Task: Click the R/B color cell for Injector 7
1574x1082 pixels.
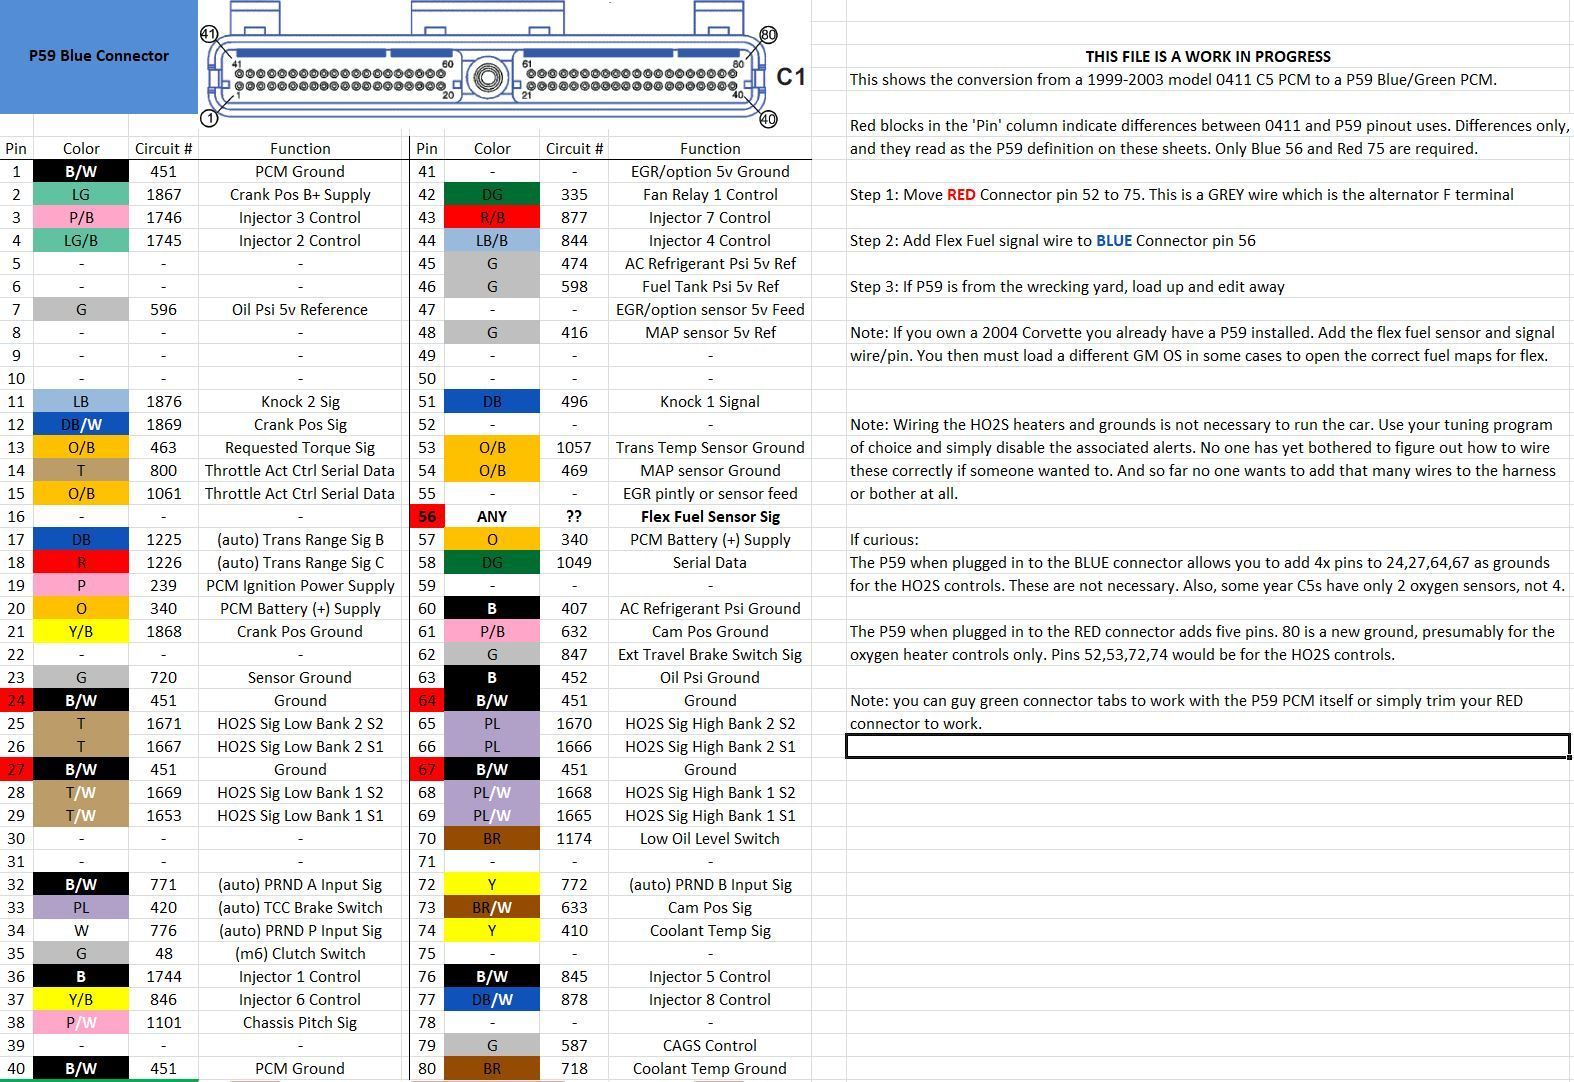Action: (492, 218)
